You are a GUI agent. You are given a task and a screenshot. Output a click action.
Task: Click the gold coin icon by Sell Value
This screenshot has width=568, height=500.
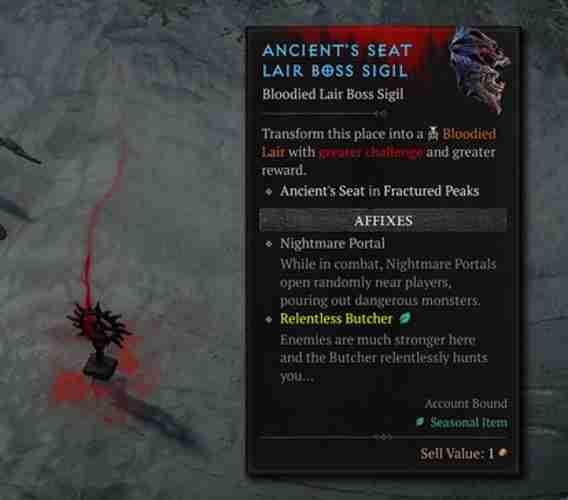pos(503,453)
